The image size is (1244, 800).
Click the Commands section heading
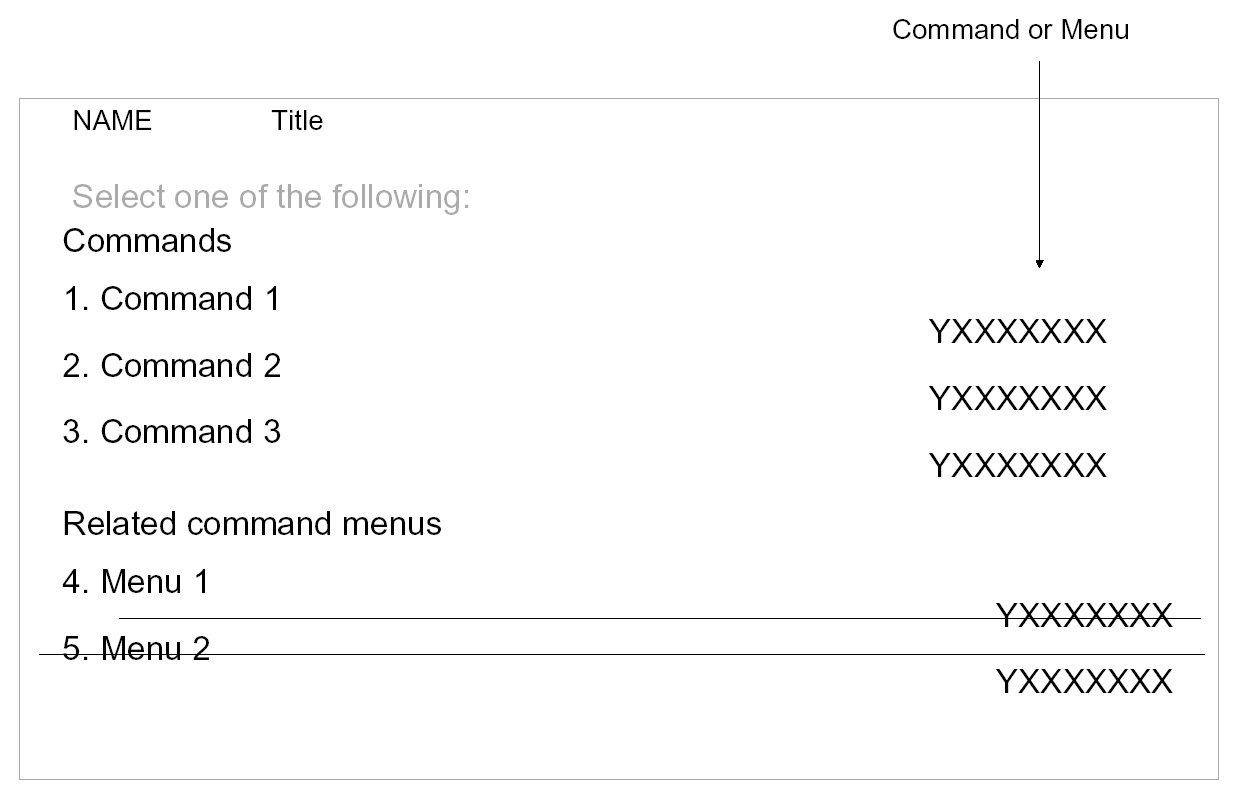147,241
